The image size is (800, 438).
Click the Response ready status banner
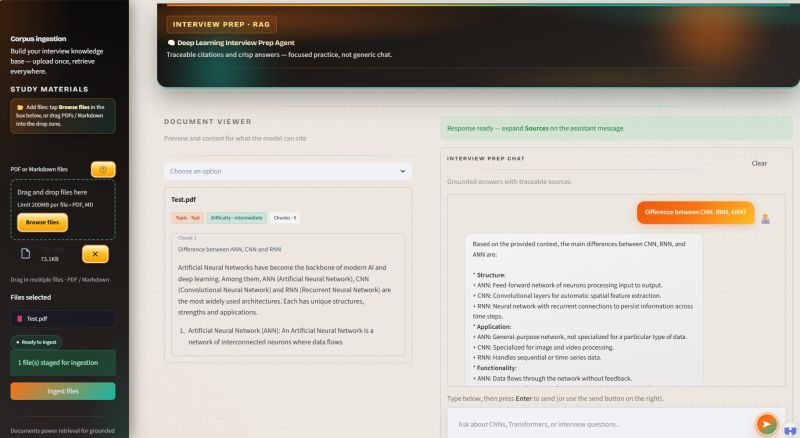[x=616, y=129]
